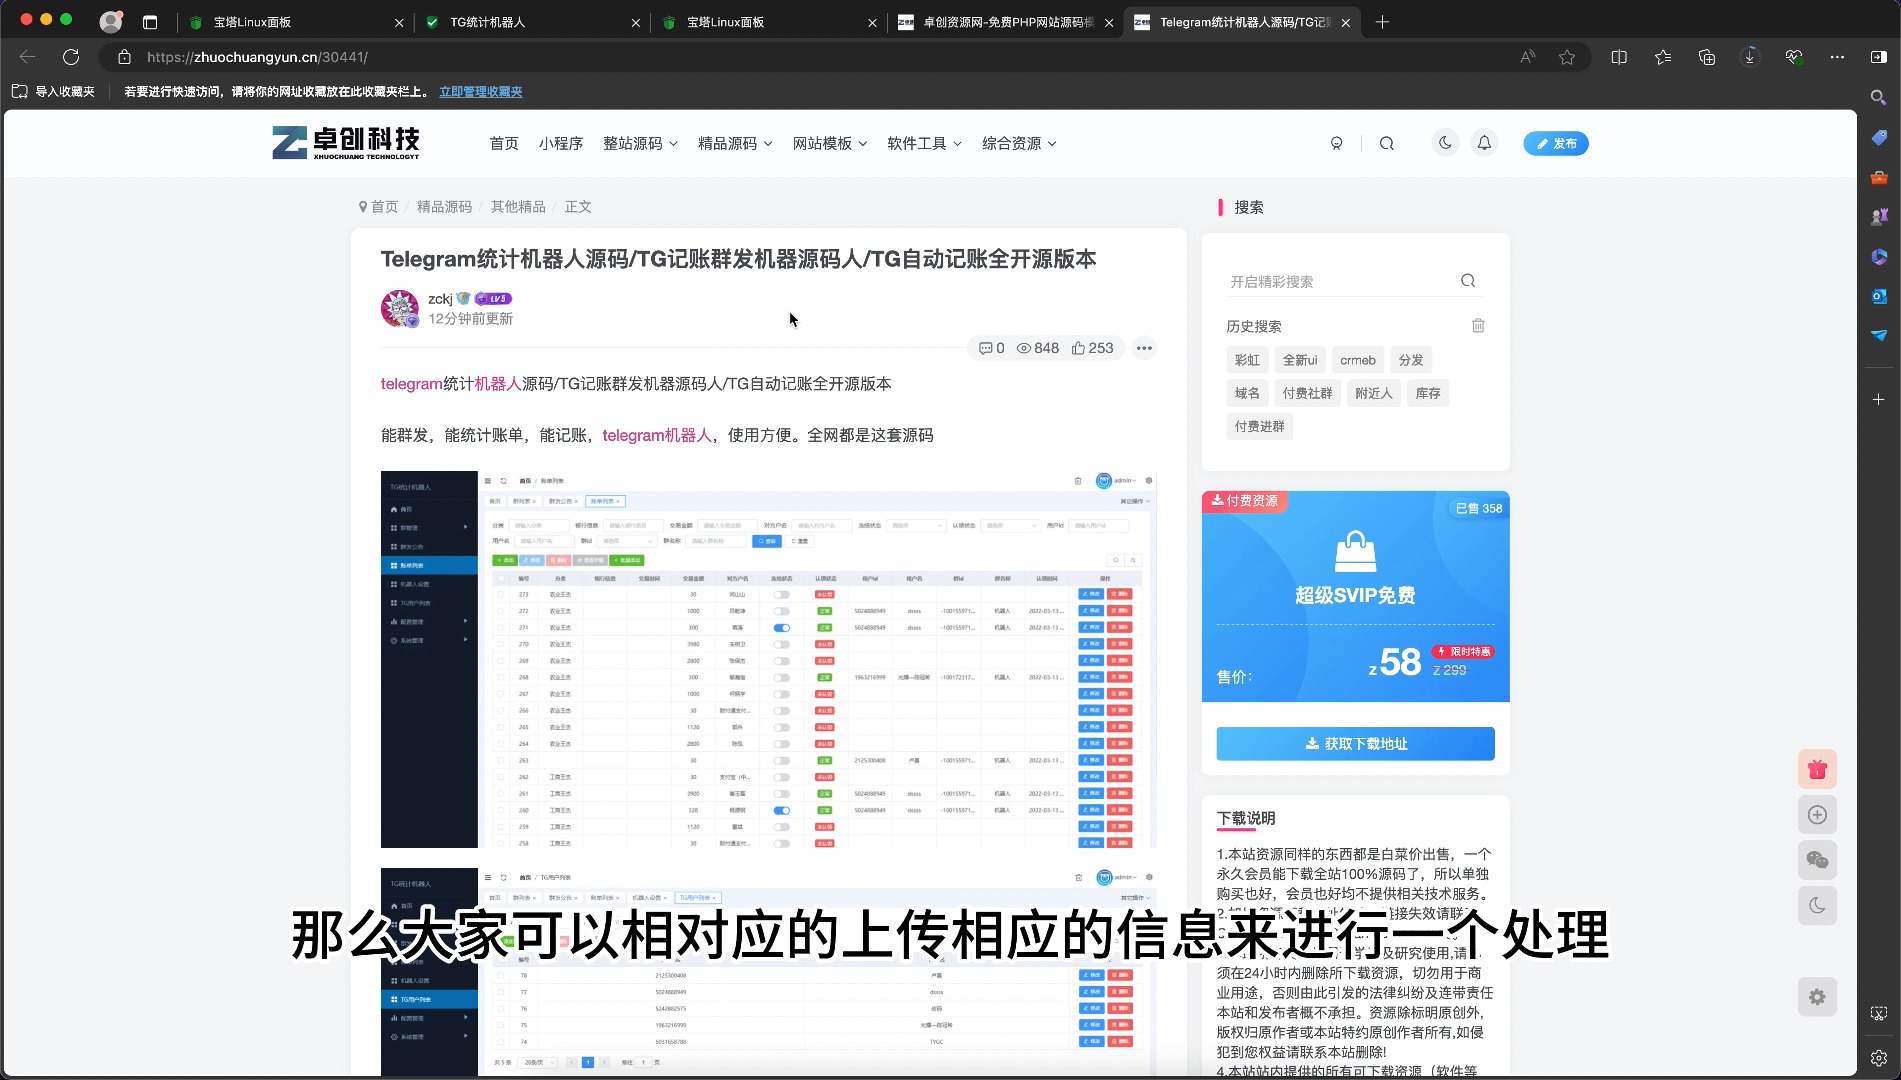Open notifications with the bell icon
Image resolution: width=1901 pixels, height=1080 pixels.
pos(1484,143)
